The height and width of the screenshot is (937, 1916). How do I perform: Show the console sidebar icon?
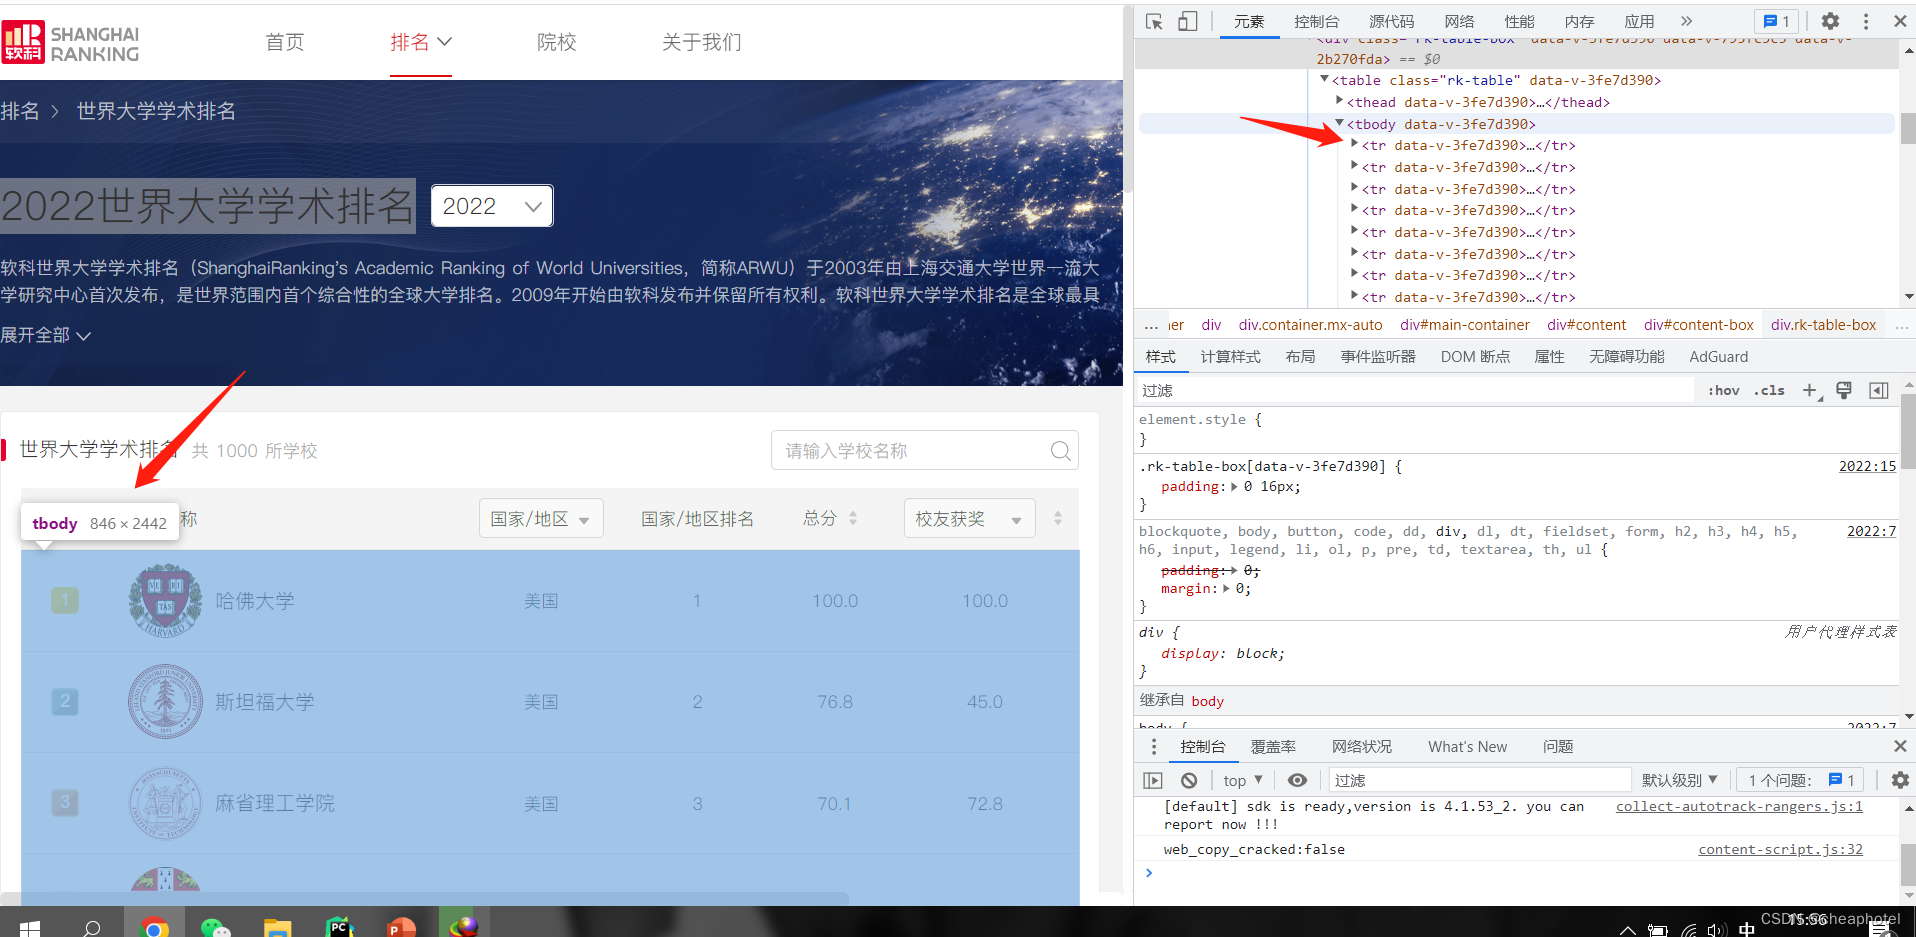pyautogui.click(x=1153, y=780)
